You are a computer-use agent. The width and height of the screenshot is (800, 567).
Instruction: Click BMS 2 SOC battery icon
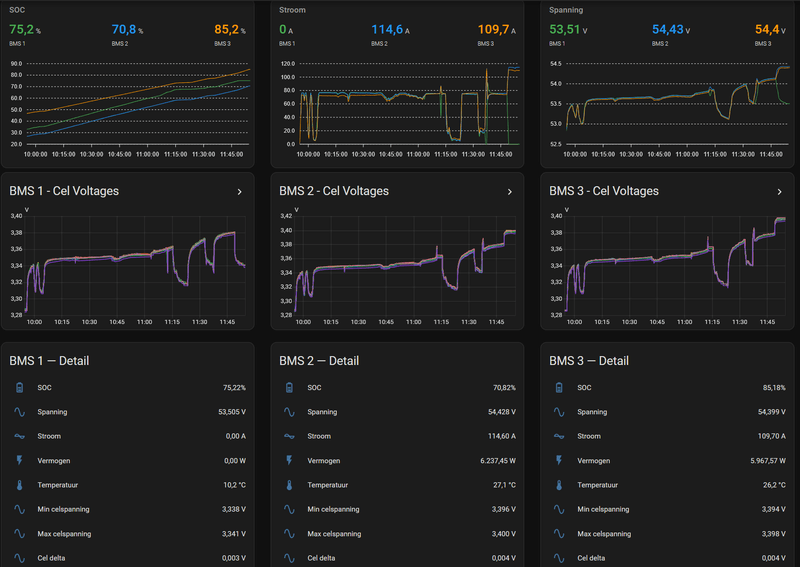tap(289, 387)
